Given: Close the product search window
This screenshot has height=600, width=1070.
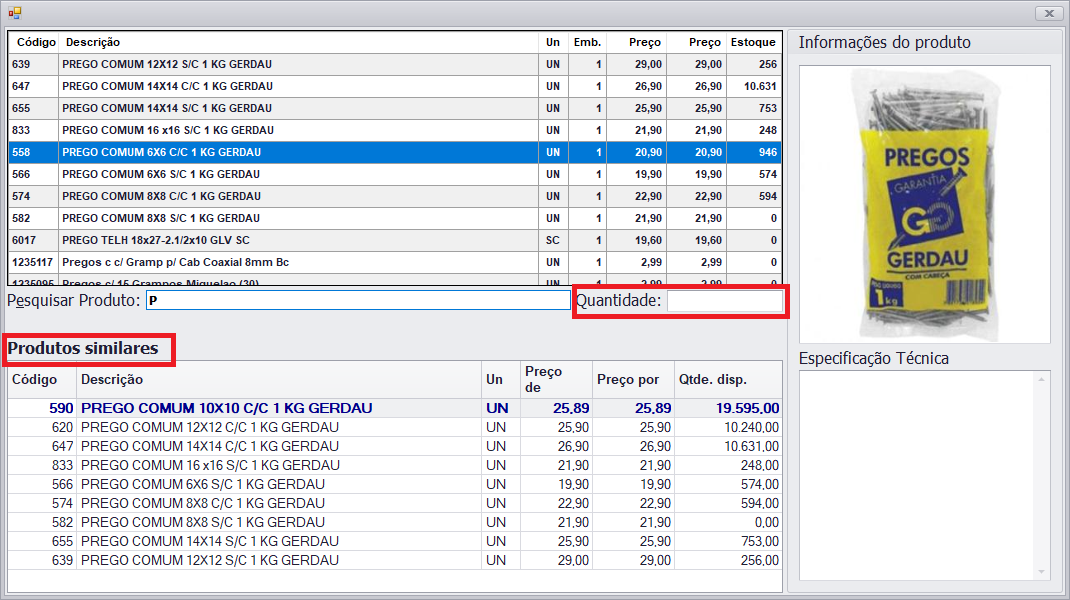Looking at the screenshot, I should point(1049,13).
